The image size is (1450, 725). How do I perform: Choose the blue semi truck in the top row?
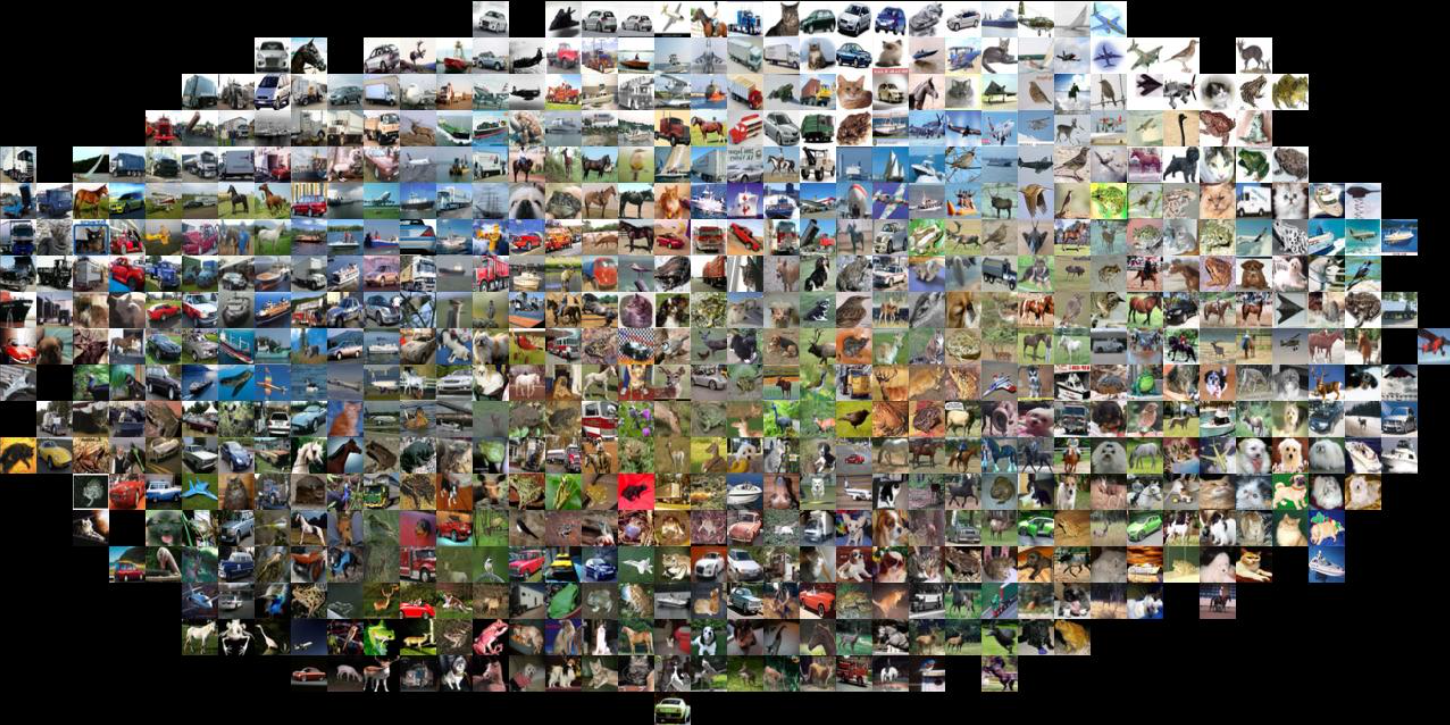pos(745,18)
